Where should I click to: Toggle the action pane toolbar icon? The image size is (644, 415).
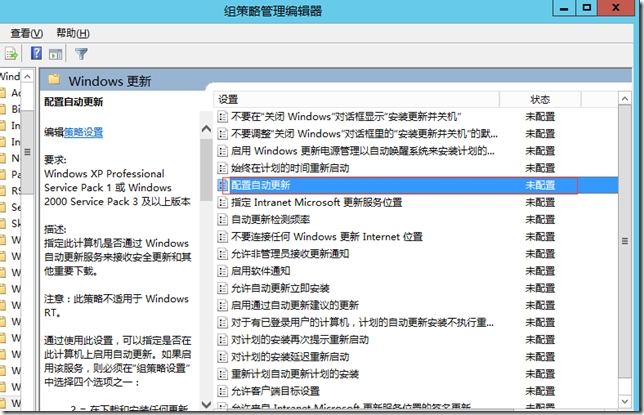[55, 54]
